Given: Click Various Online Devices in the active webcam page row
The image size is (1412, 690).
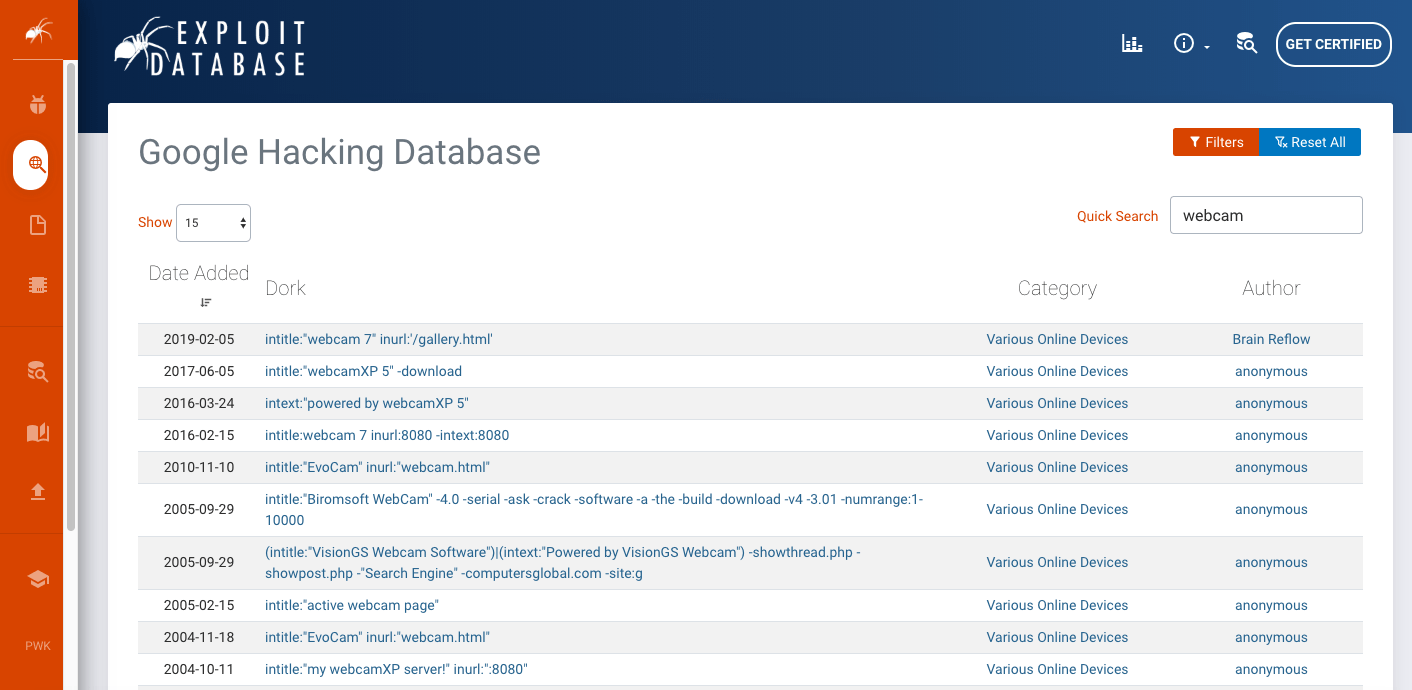Looking at the screenshot, I should (x=1057, y=605).
